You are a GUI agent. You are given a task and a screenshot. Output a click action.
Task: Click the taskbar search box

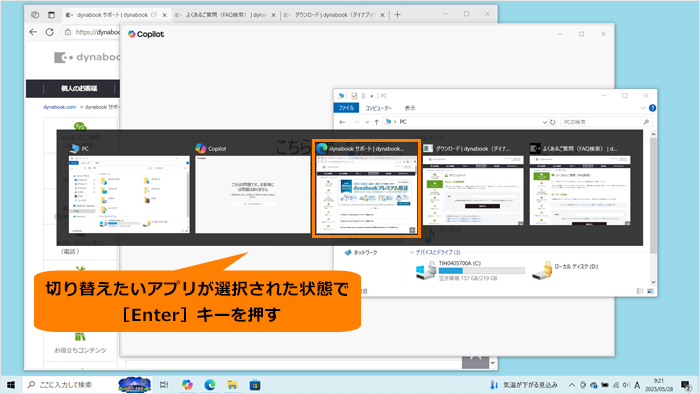point(87,385)
